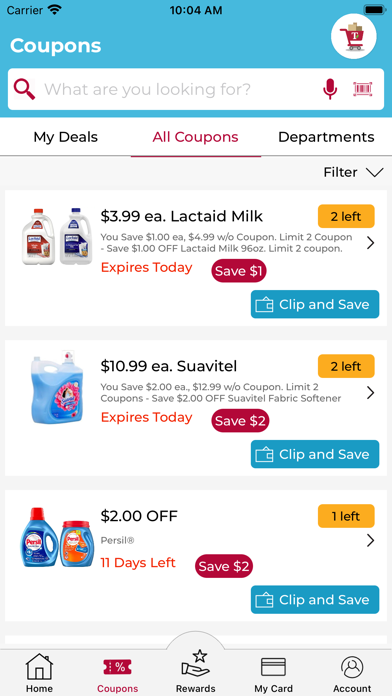The image size is (392, 696).
Task: Open Persil coupon details chevron
Action: [x=371, y=540]
